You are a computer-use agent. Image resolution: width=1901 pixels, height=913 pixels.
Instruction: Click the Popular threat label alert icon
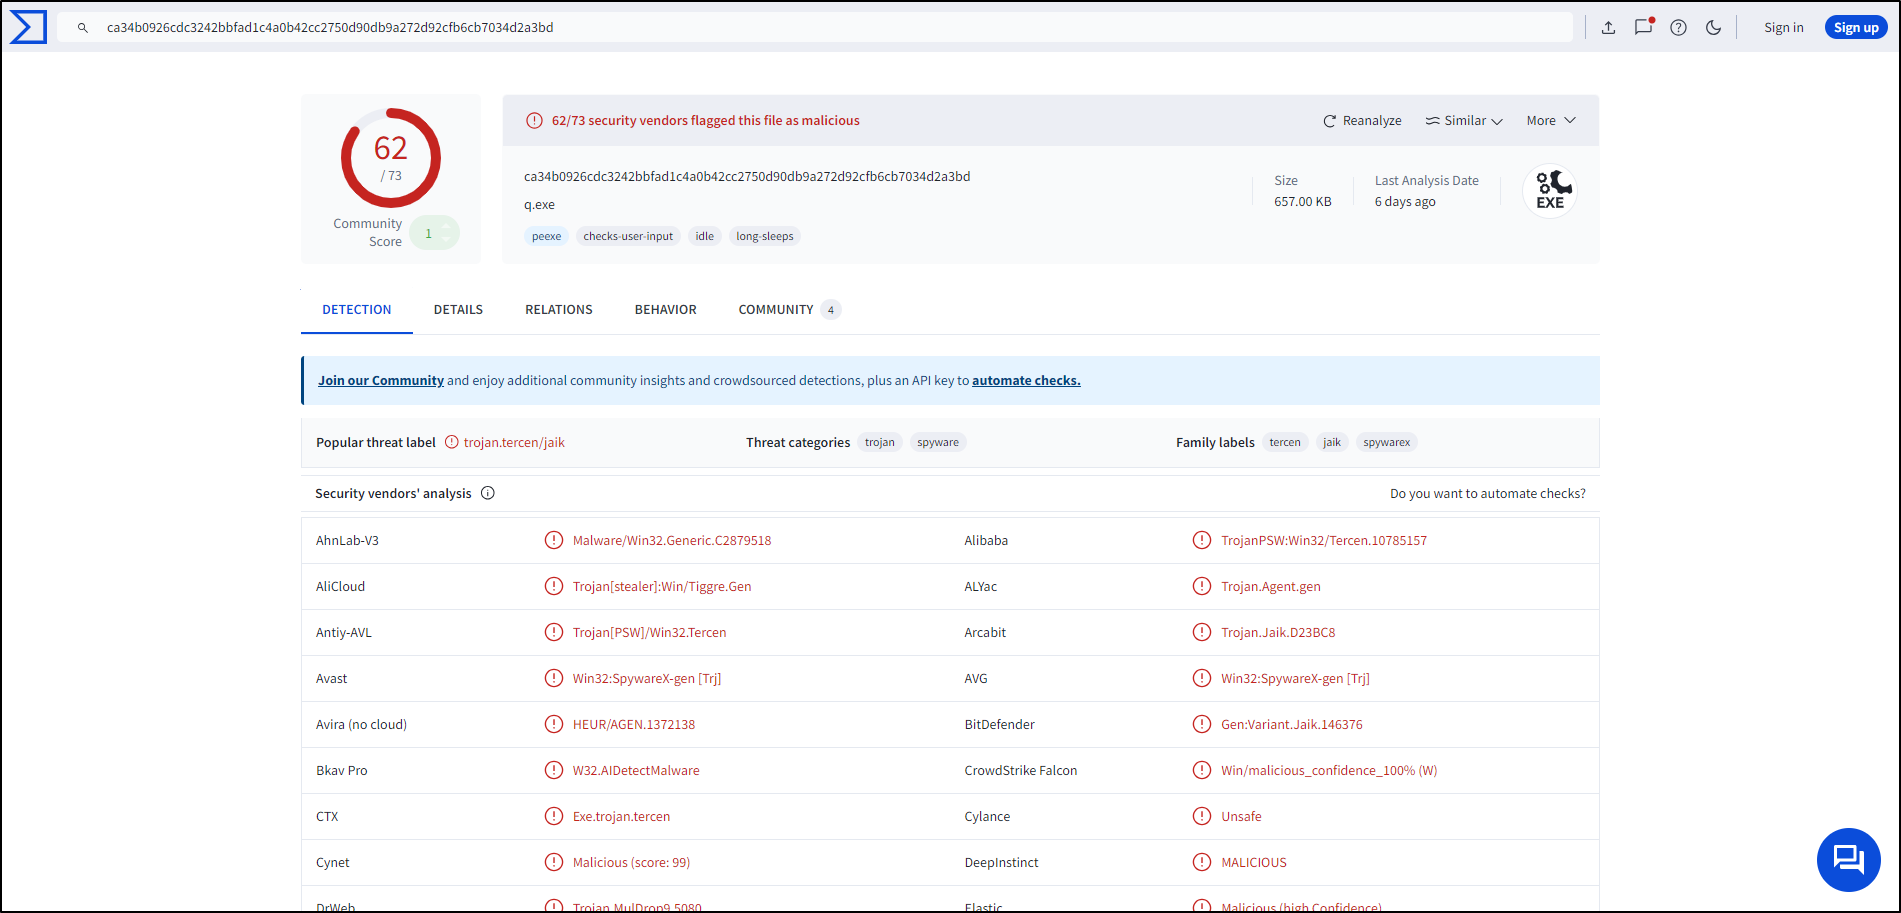[452, 442]
